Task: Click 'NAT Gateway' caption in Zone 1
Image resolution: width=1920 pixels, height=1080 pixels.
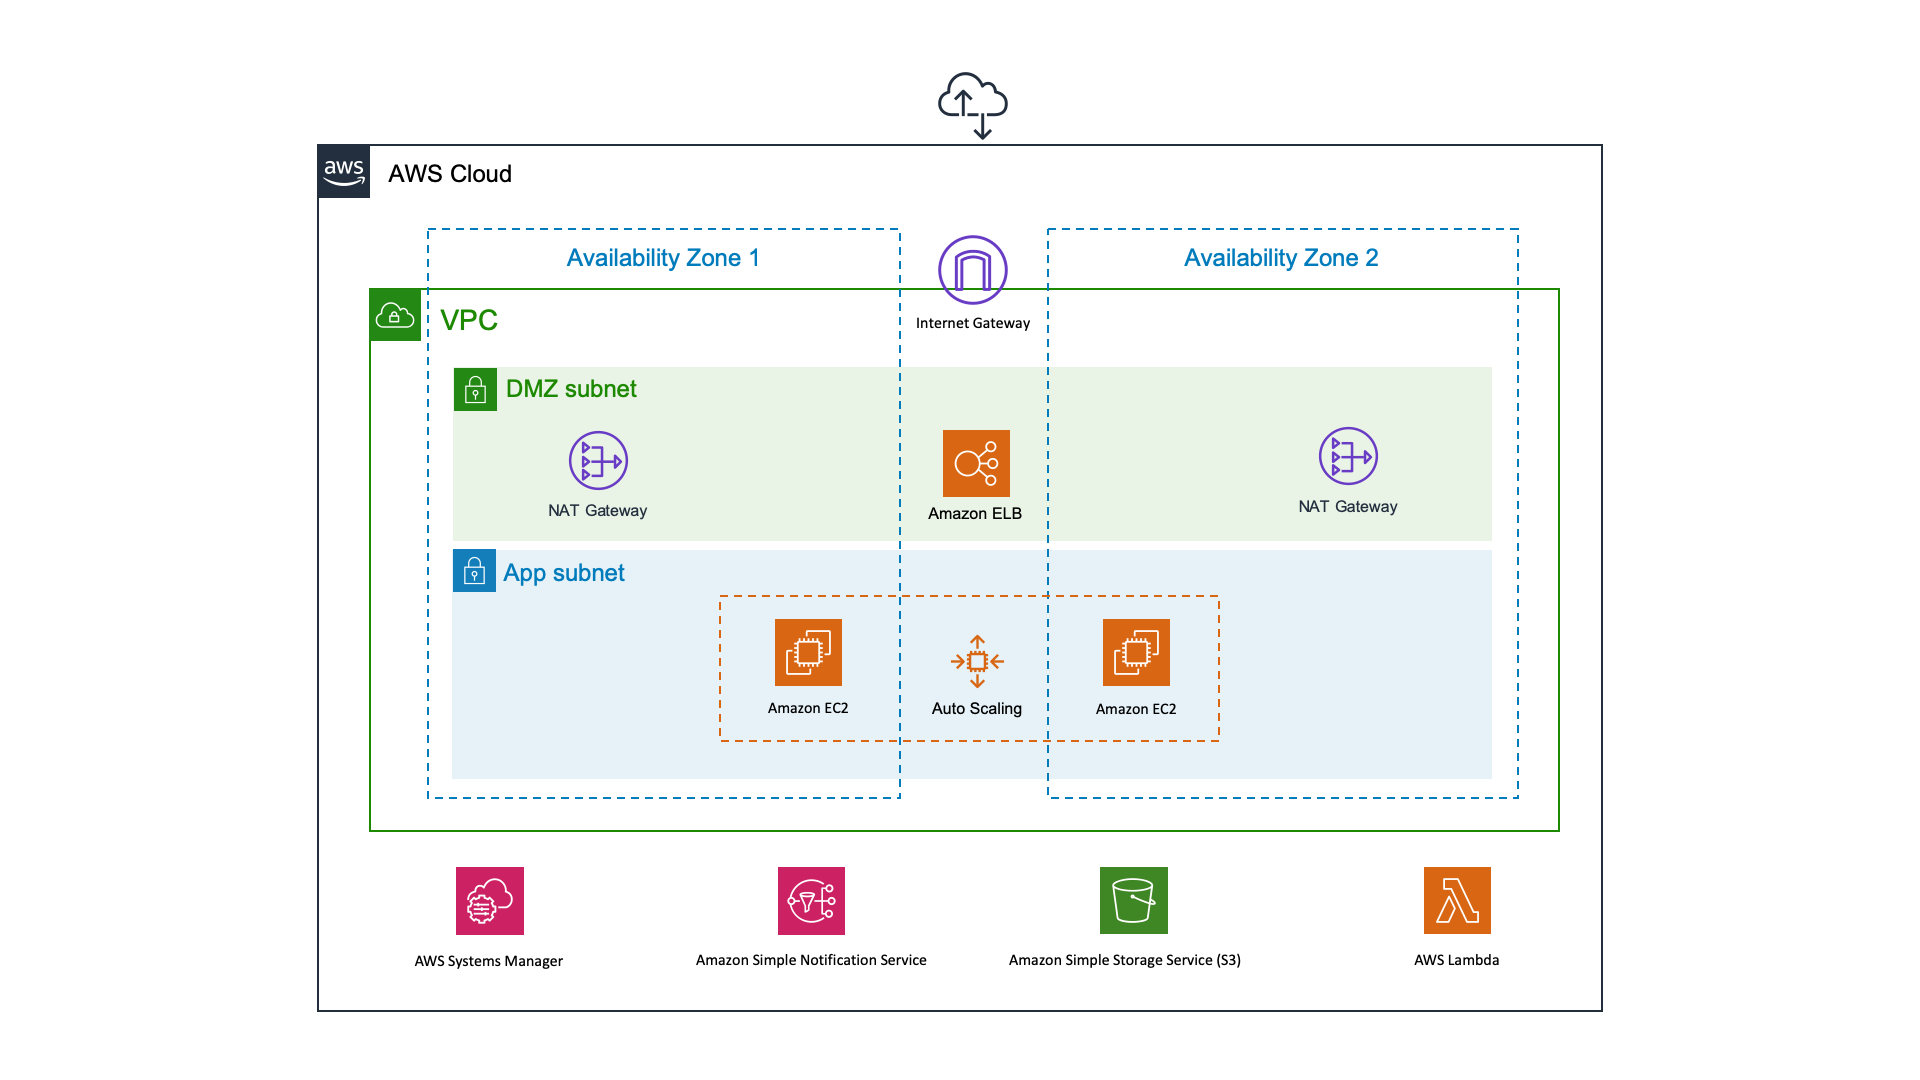Action: click(x=598, y=511)
